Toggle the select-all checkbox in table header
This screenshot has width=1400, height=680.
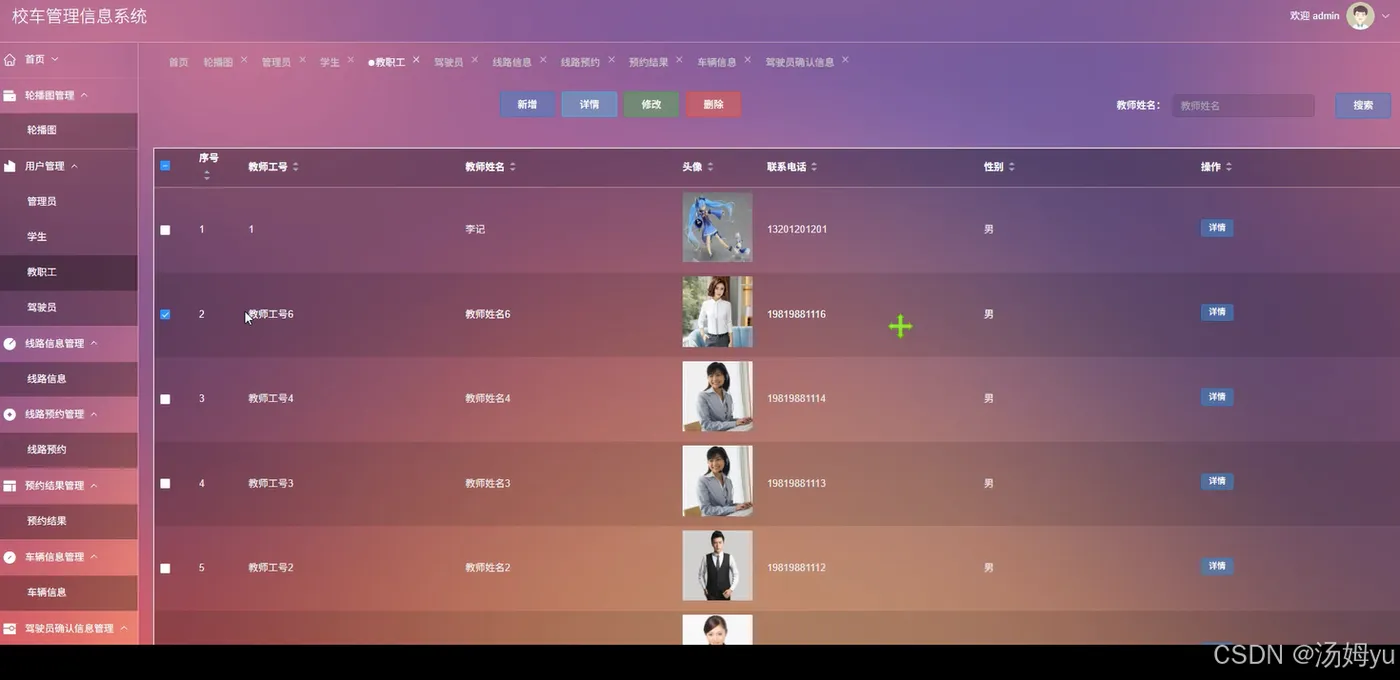[x=165, y=166]
